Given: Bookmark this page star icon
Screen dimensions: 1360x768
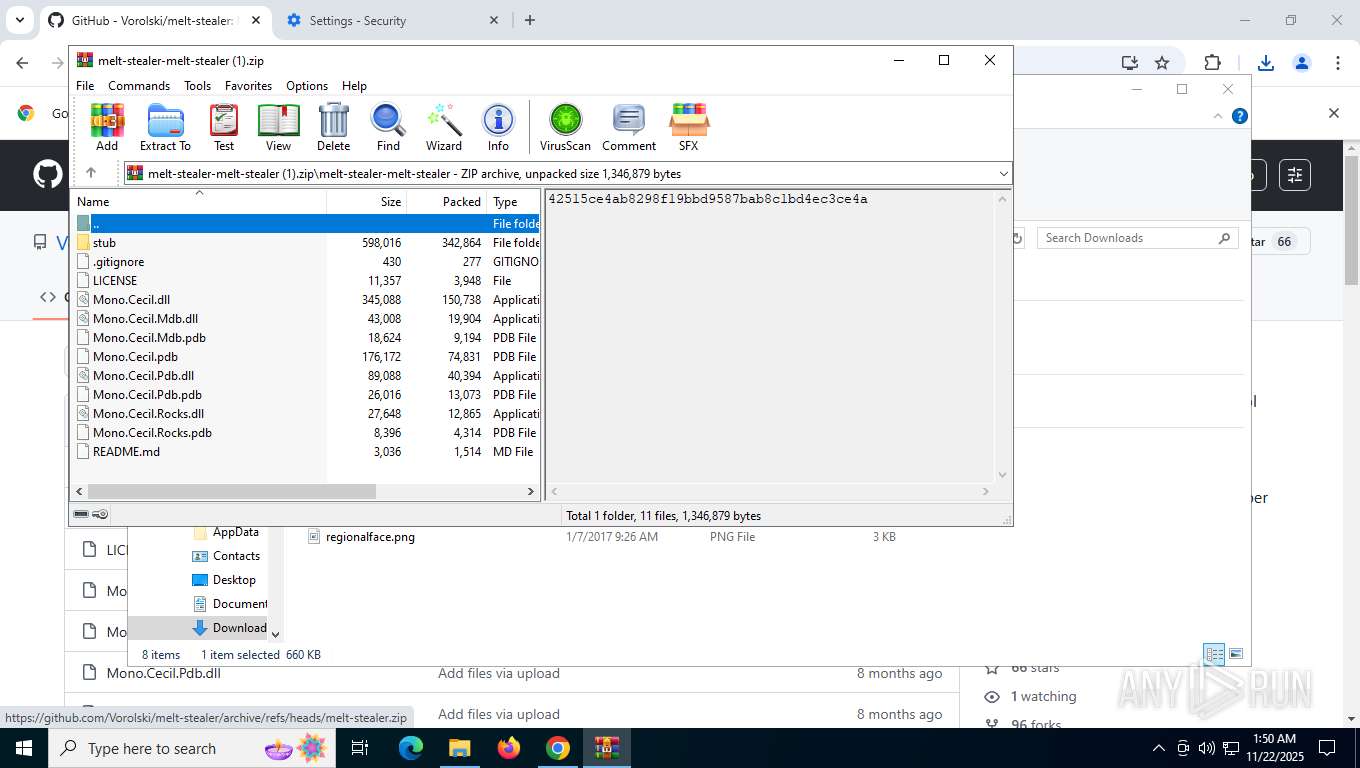Looking at the screenshot, I should click(1162, 62).
